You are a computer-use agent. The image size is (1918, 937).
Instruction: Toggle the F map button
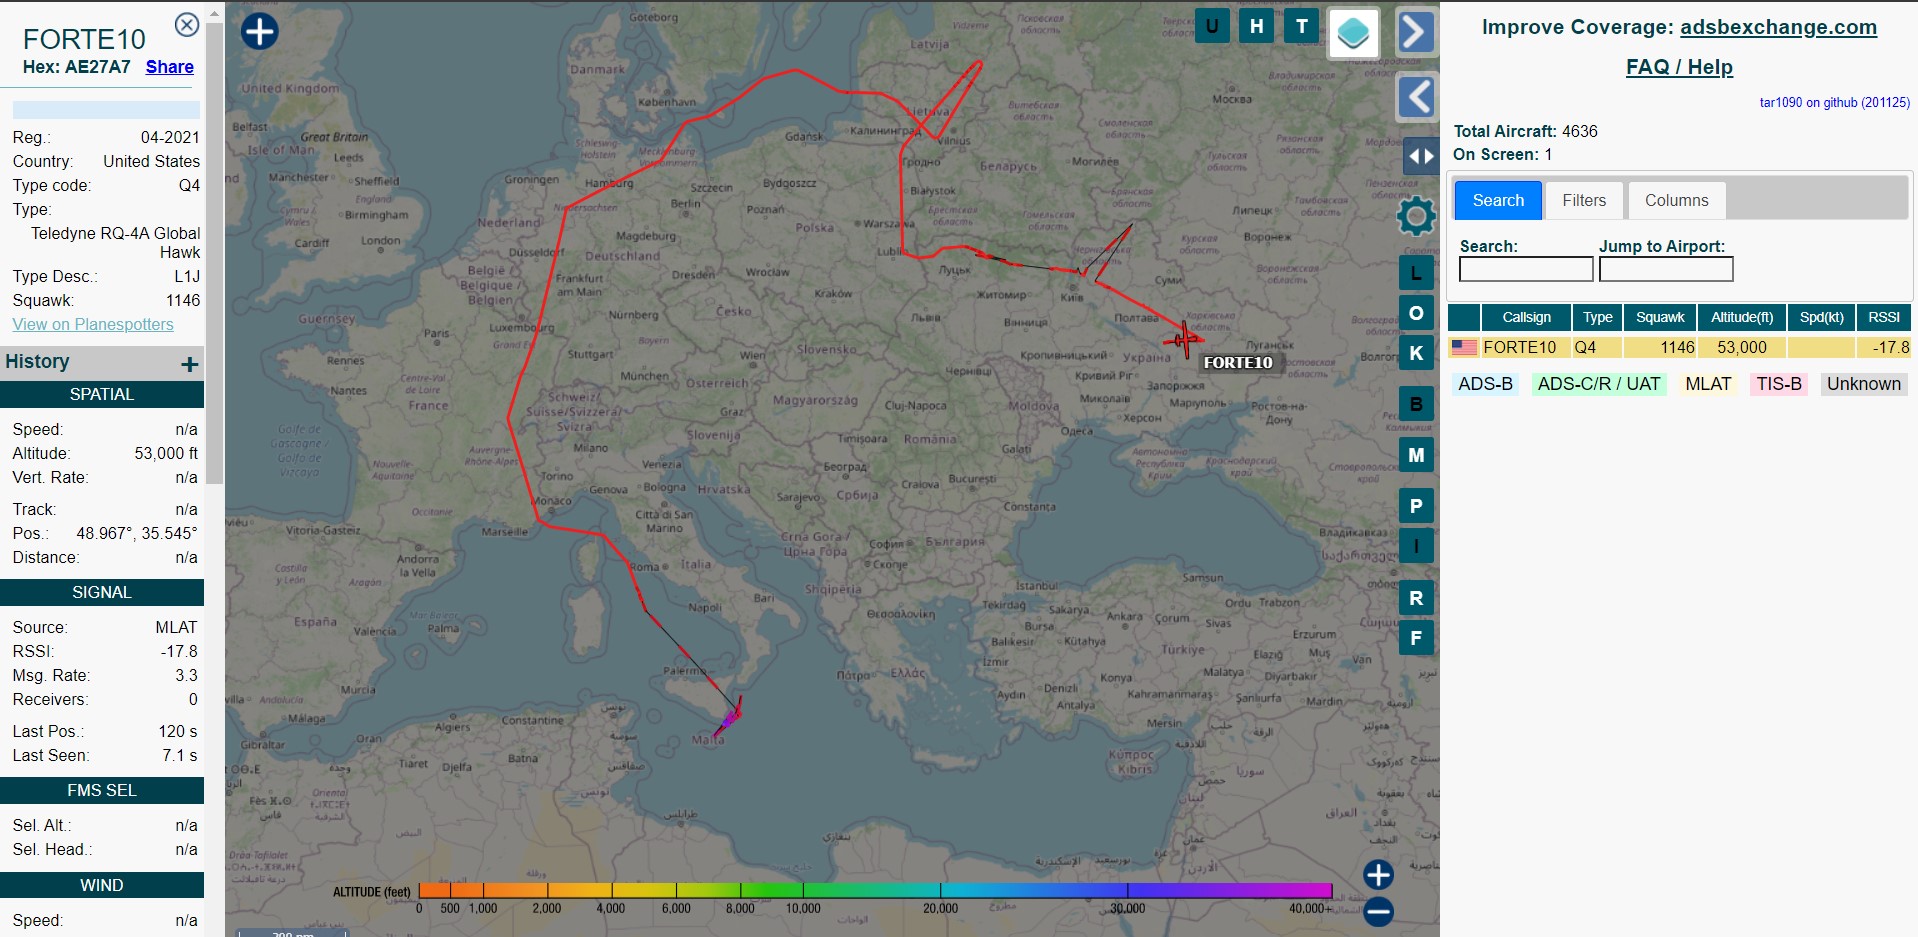point(1416,638)
